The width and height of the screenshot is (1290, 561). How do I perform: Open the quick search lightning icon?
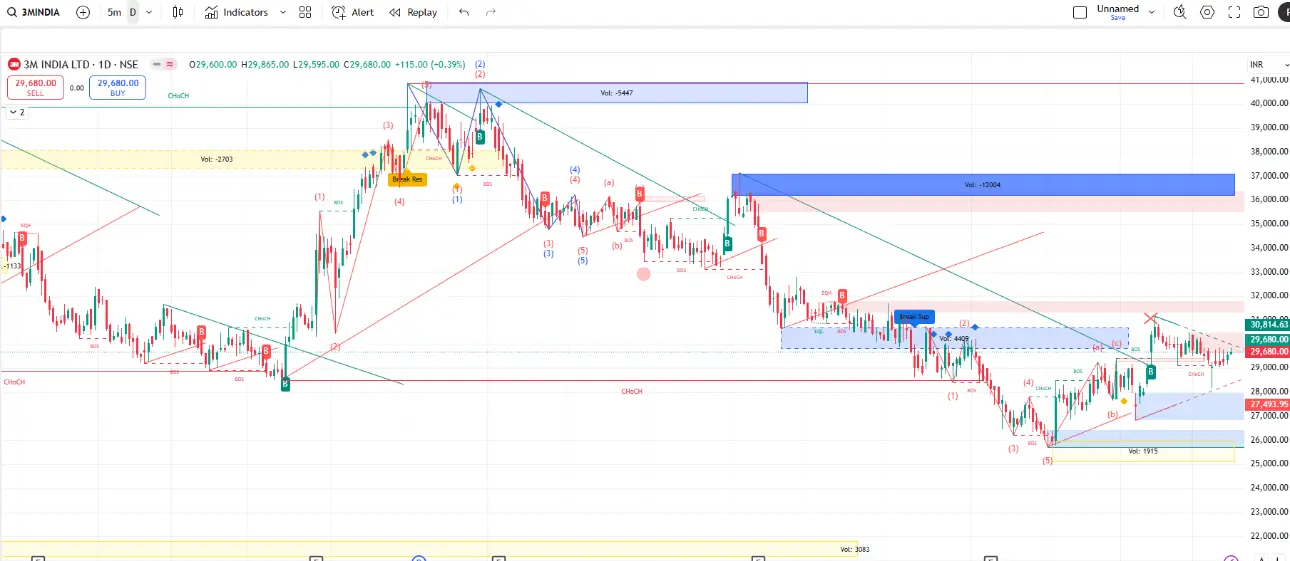pos(1180,12)
